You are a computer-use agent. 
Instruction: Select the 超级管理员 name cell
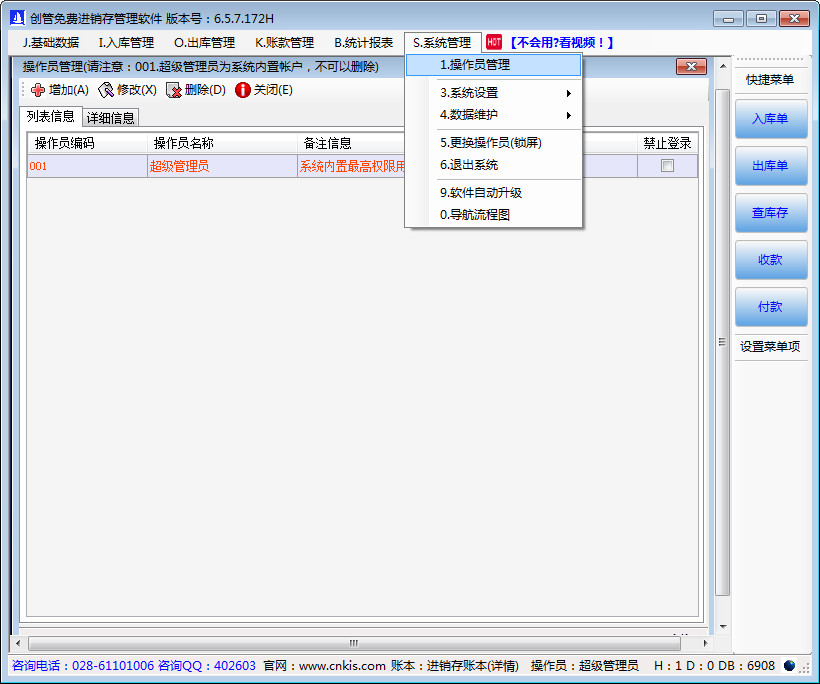(222, 166)
